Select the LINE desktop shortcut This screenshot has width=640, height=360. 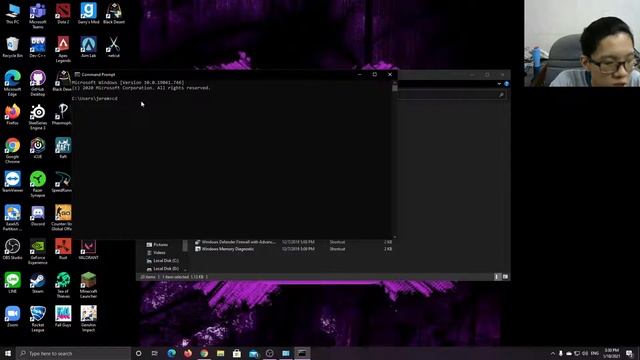point(12,283)
